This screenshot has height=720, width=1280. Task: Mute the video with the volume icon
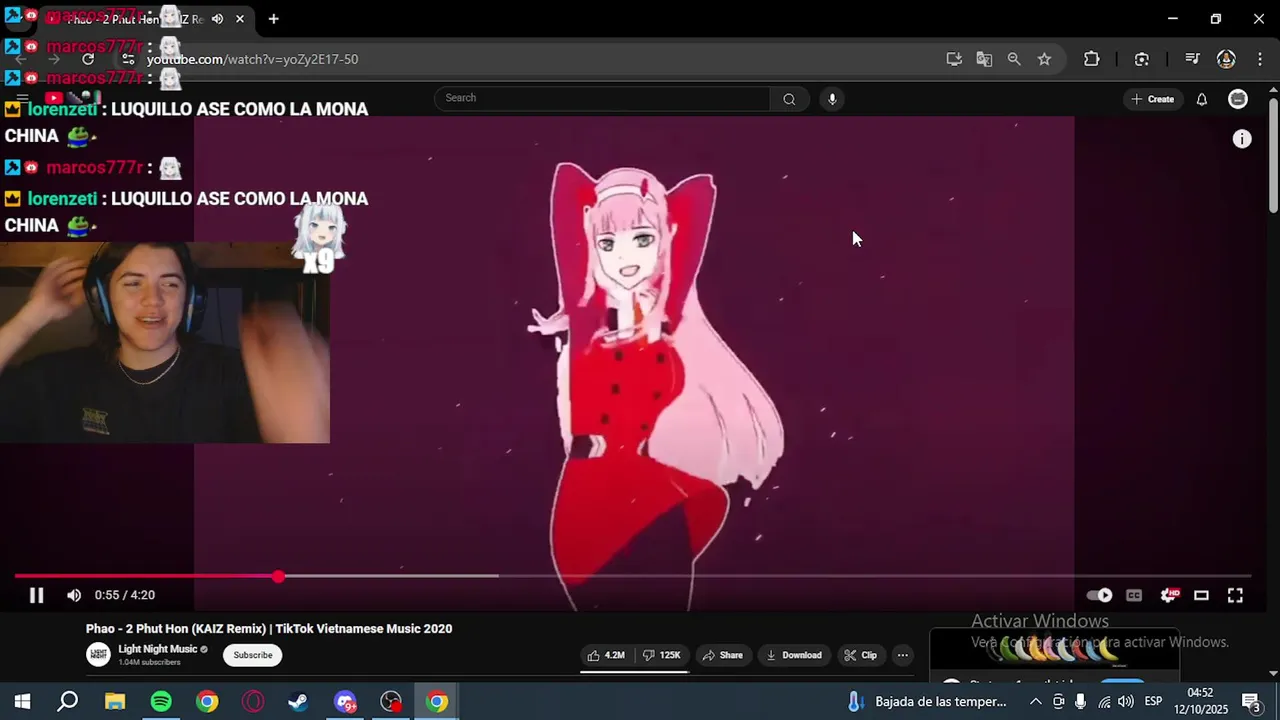73,595
